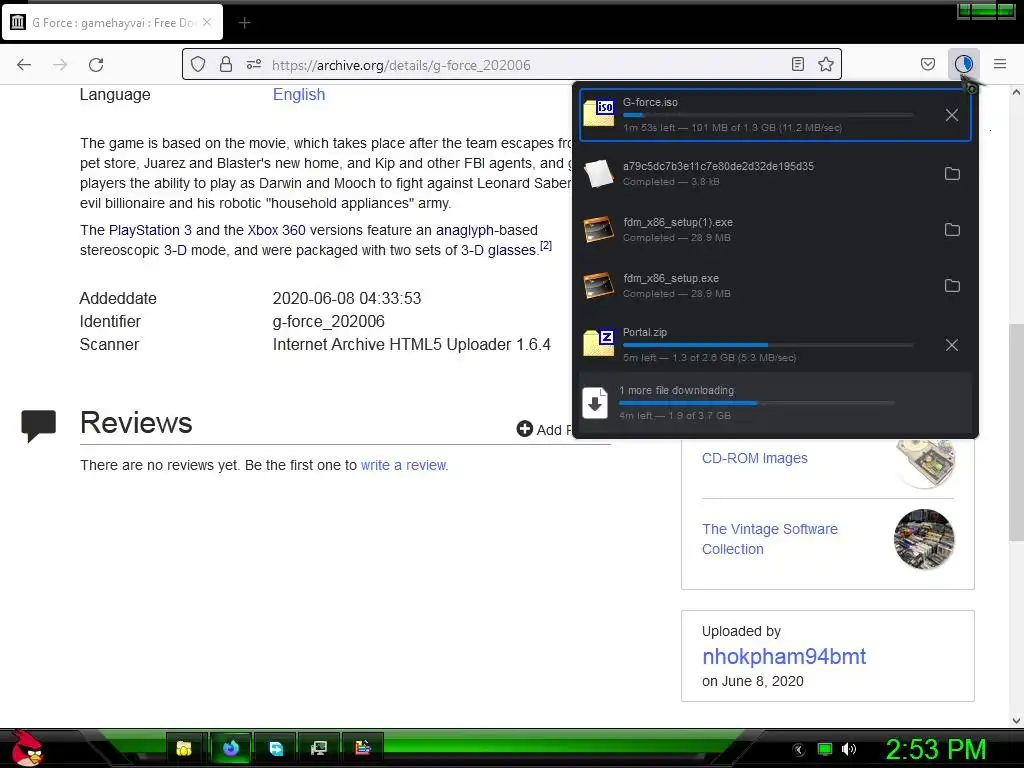Click the address bar URL field
The width and height of the screenshot is (1024, 768).
tap(511, 65)
